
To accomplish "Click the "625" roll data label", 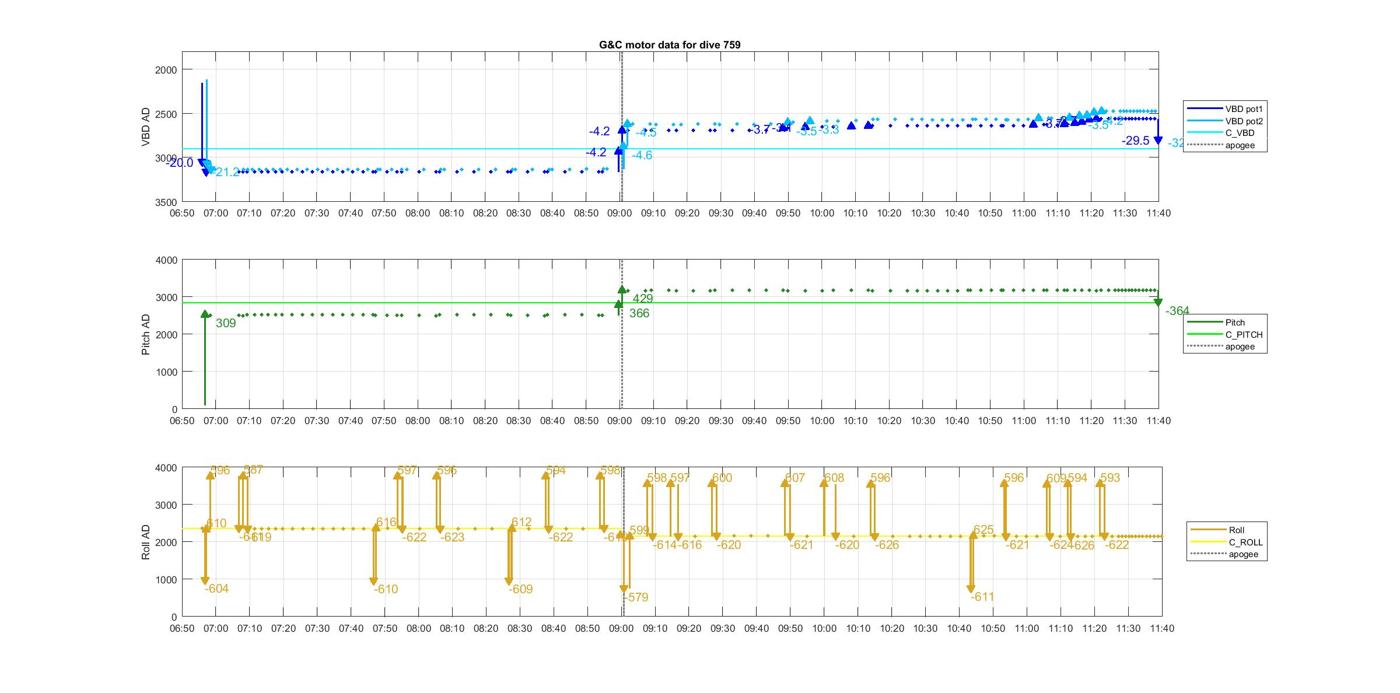I will click(x=984, y=530).
